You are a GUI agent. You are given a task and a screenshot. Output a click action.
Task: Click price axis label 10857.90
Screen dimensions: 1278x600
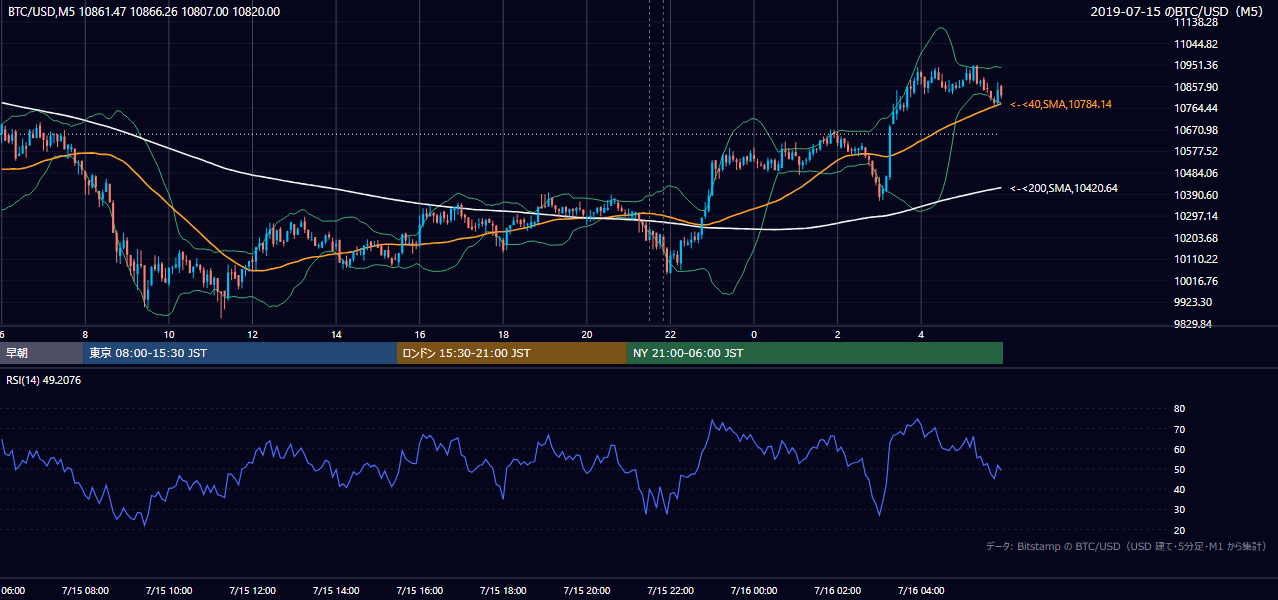[1195, 87]
